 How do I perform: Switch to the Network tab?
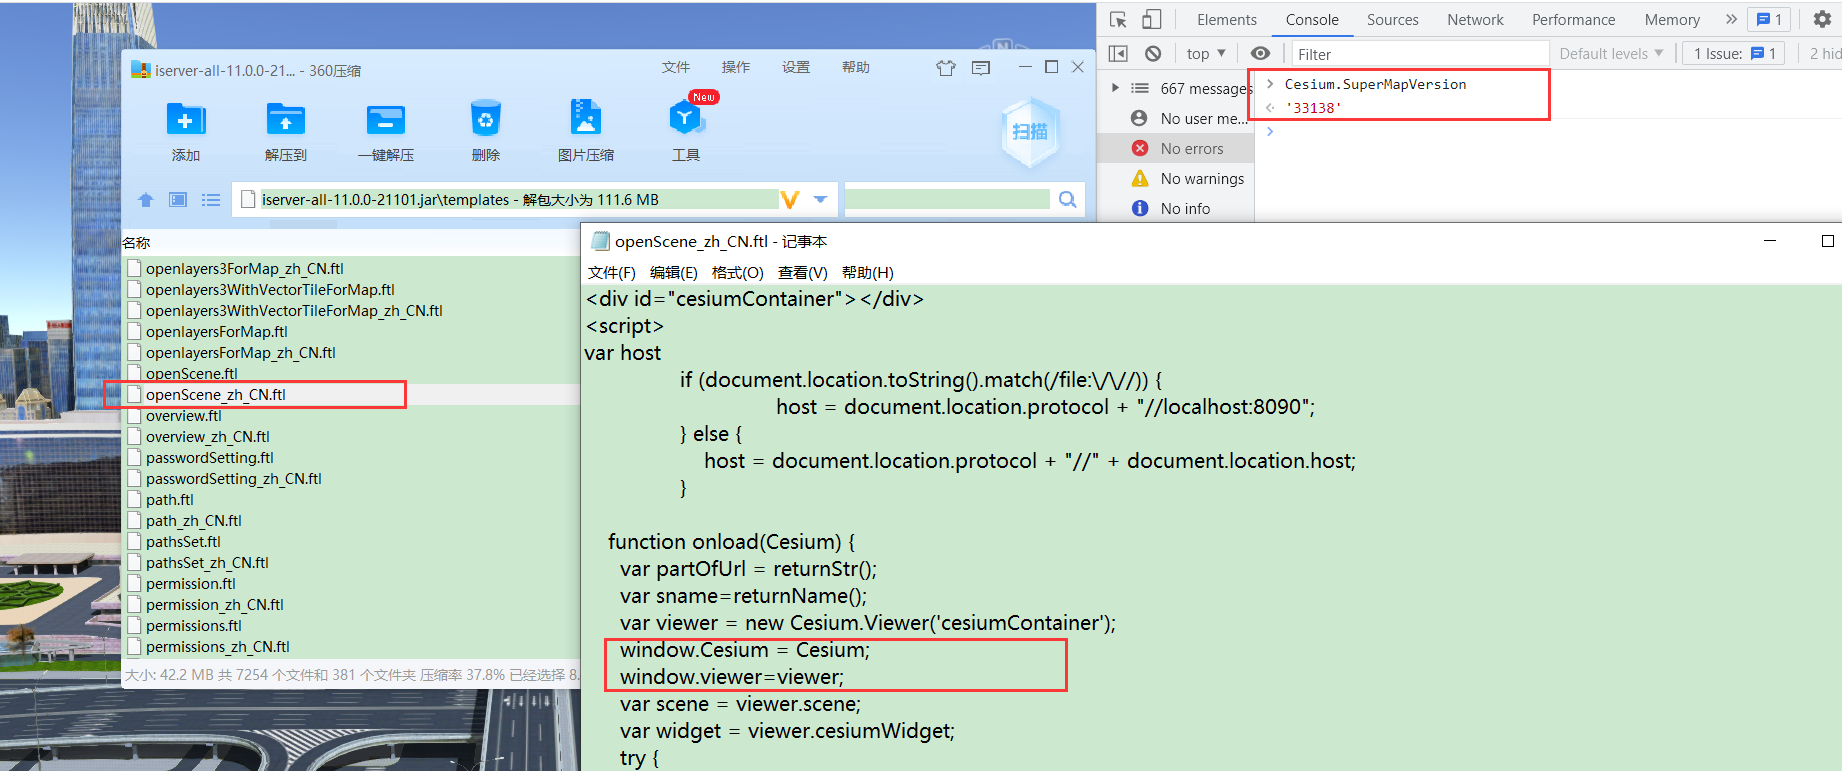tap(1474, 20)
